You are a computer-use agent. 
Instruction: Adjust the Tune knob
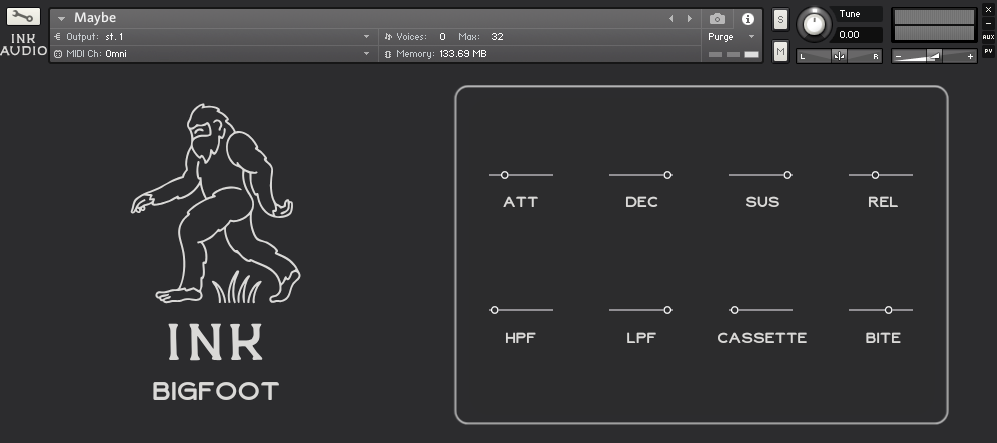815,25
